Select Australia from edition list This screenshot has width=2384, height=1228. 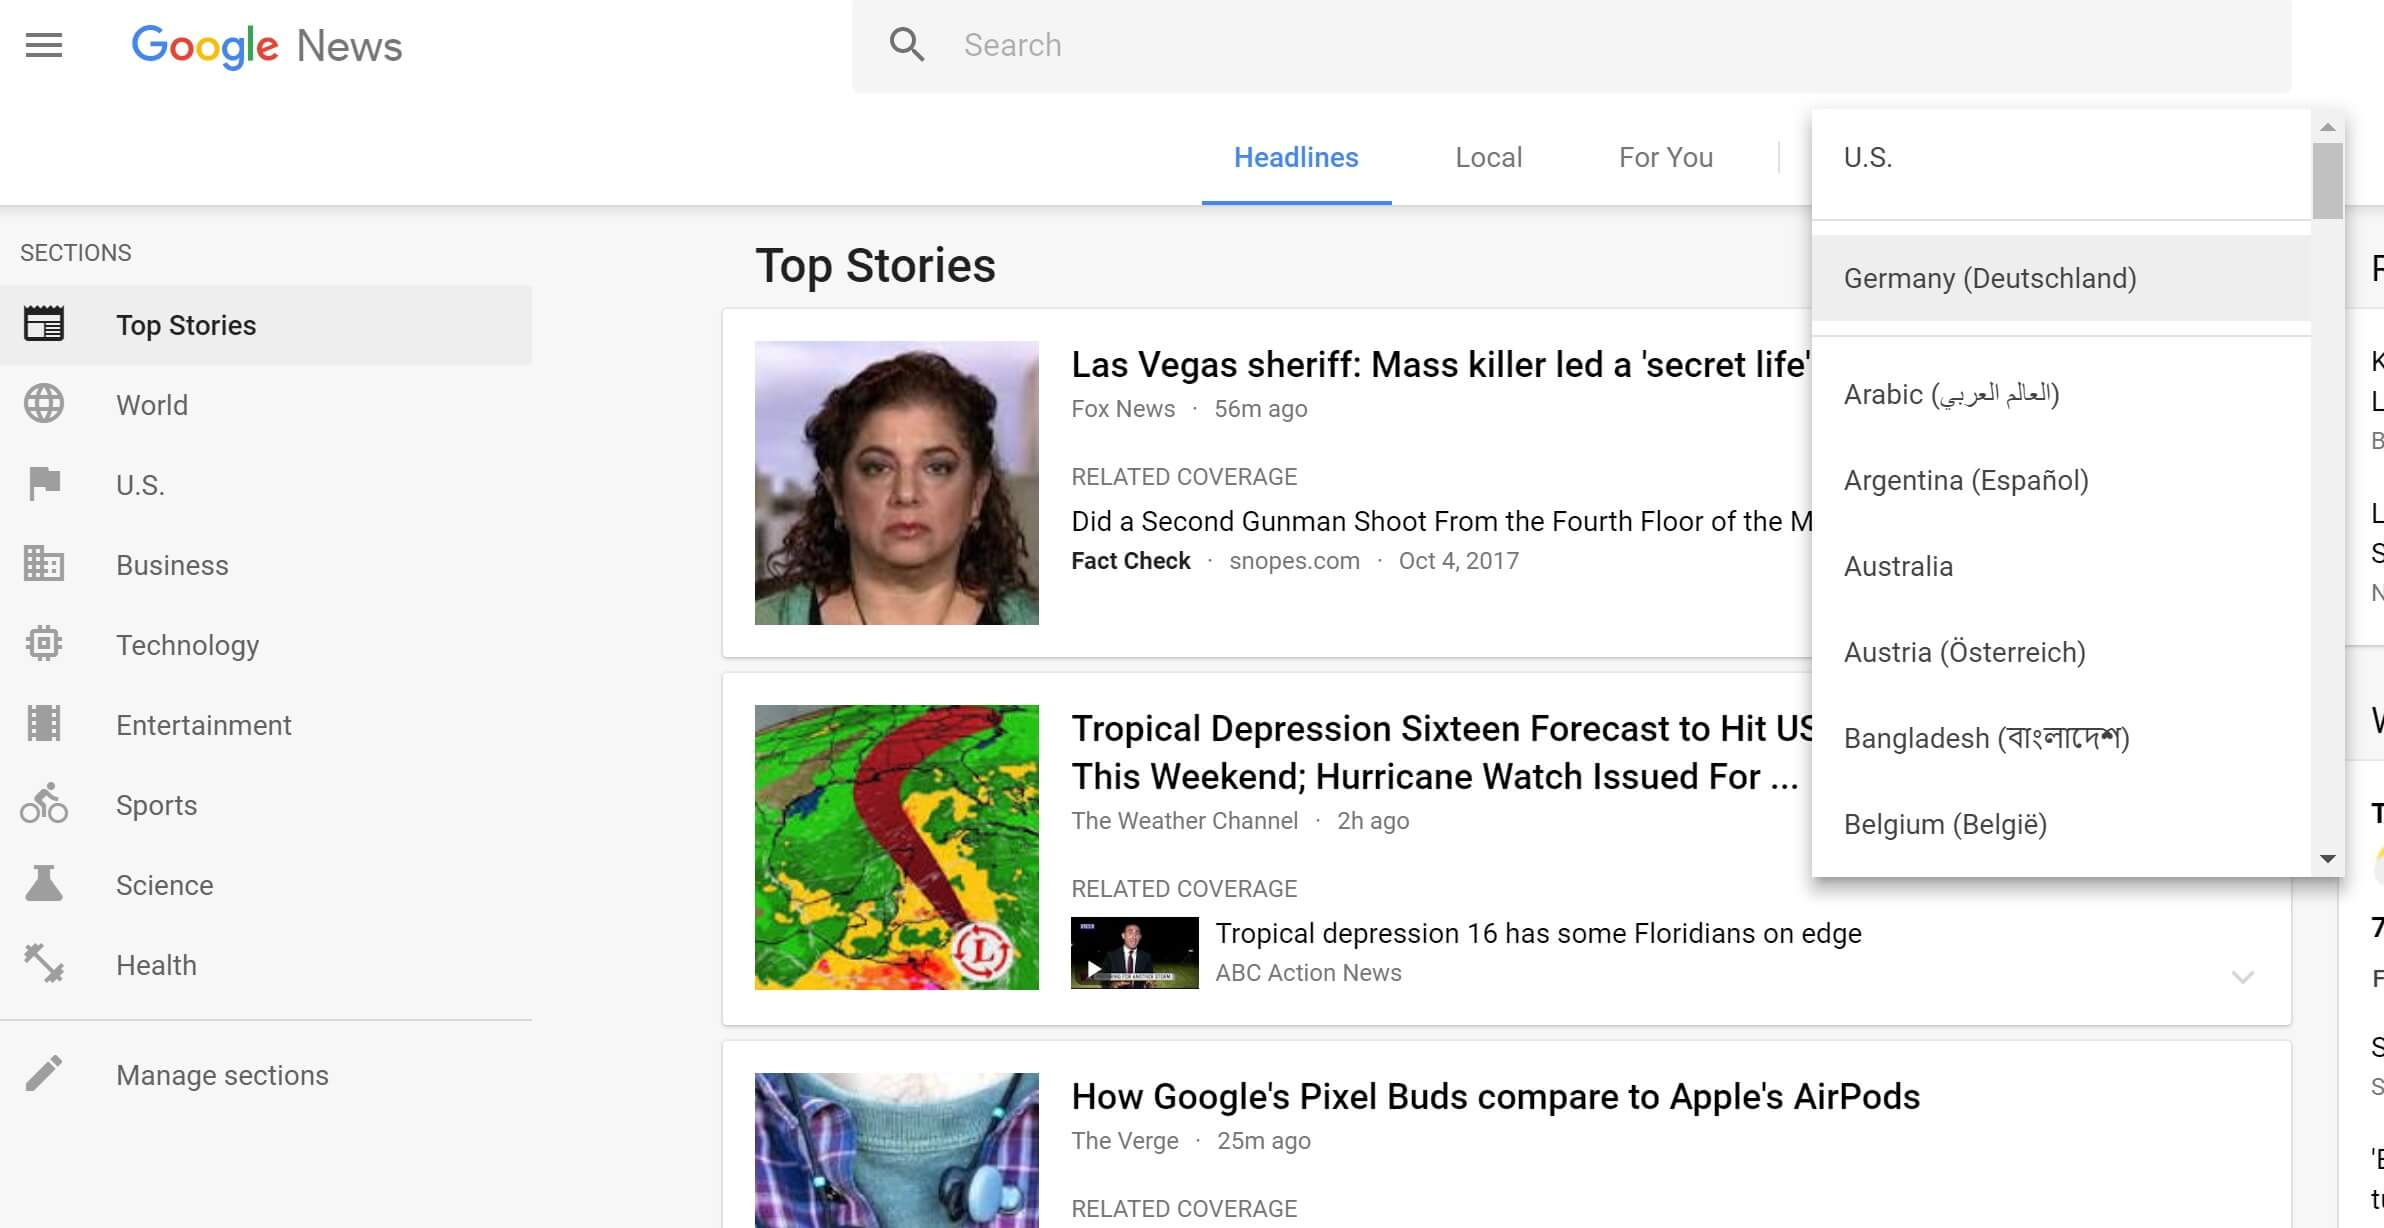click(x=1897, y=566)
